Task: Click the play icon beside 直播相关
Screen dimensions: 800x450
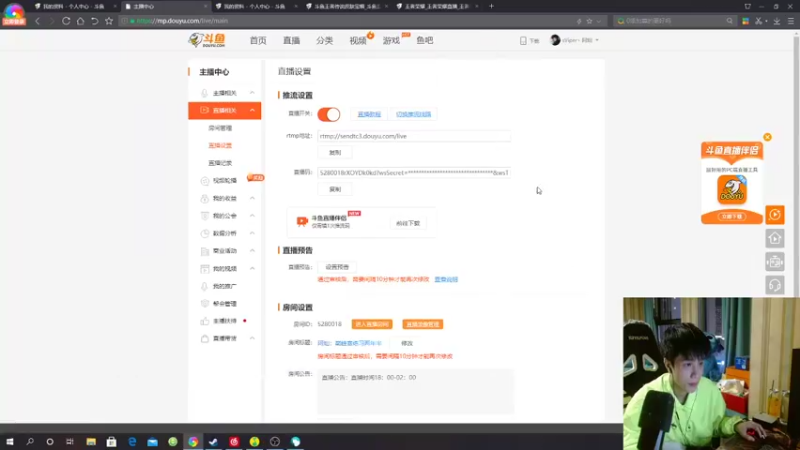Action: 205,110
